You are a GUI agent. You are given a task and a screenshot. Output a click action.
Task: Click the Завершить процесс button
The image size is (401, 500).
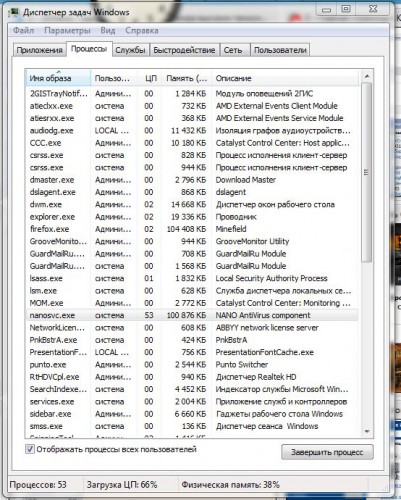tap(327, 452)
